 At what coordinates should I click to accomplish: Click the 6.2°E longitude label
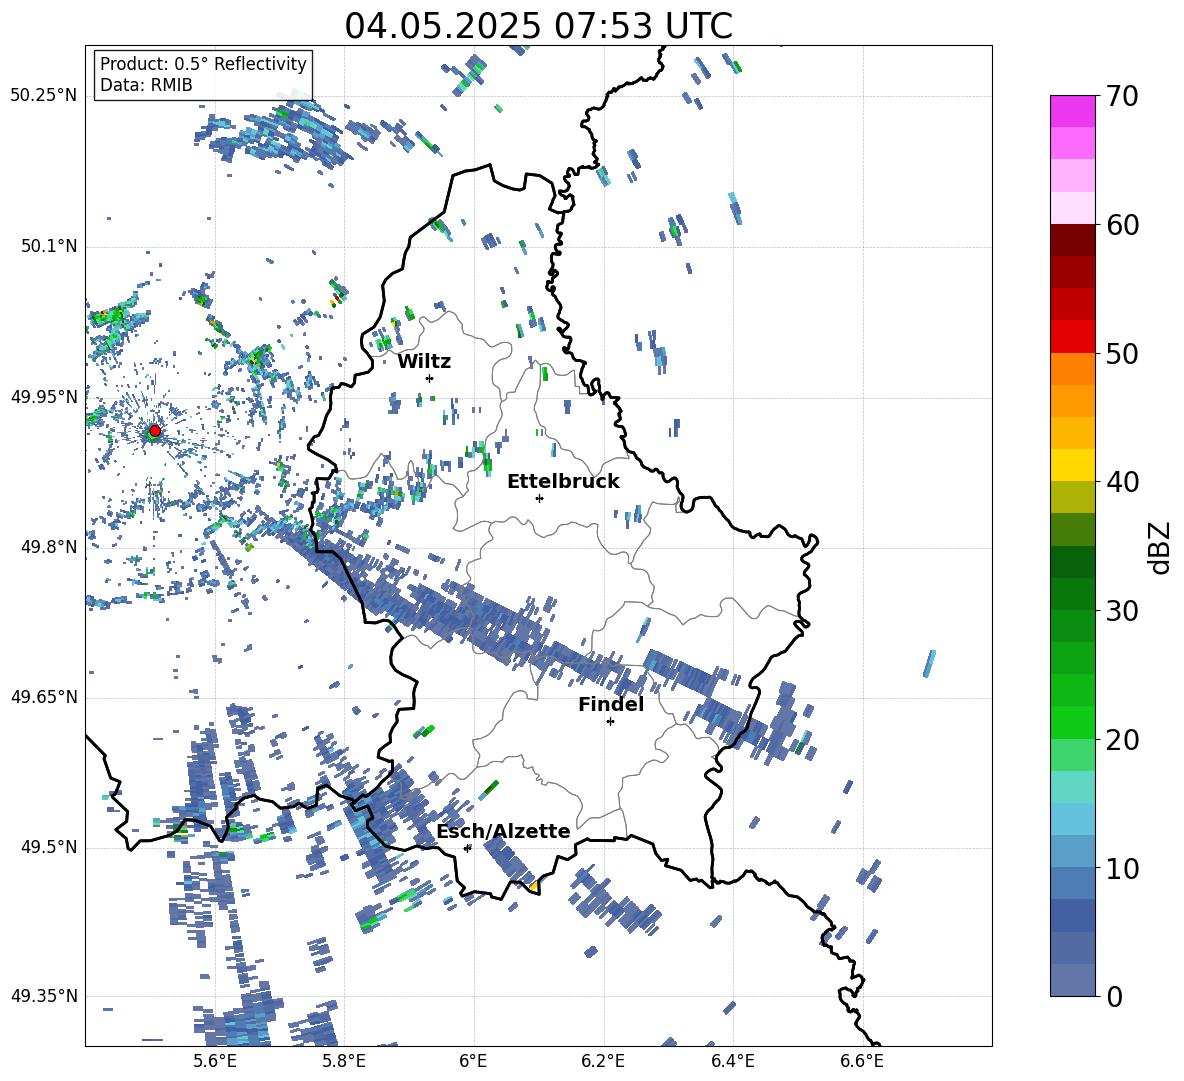click(x=603, y=1061)
